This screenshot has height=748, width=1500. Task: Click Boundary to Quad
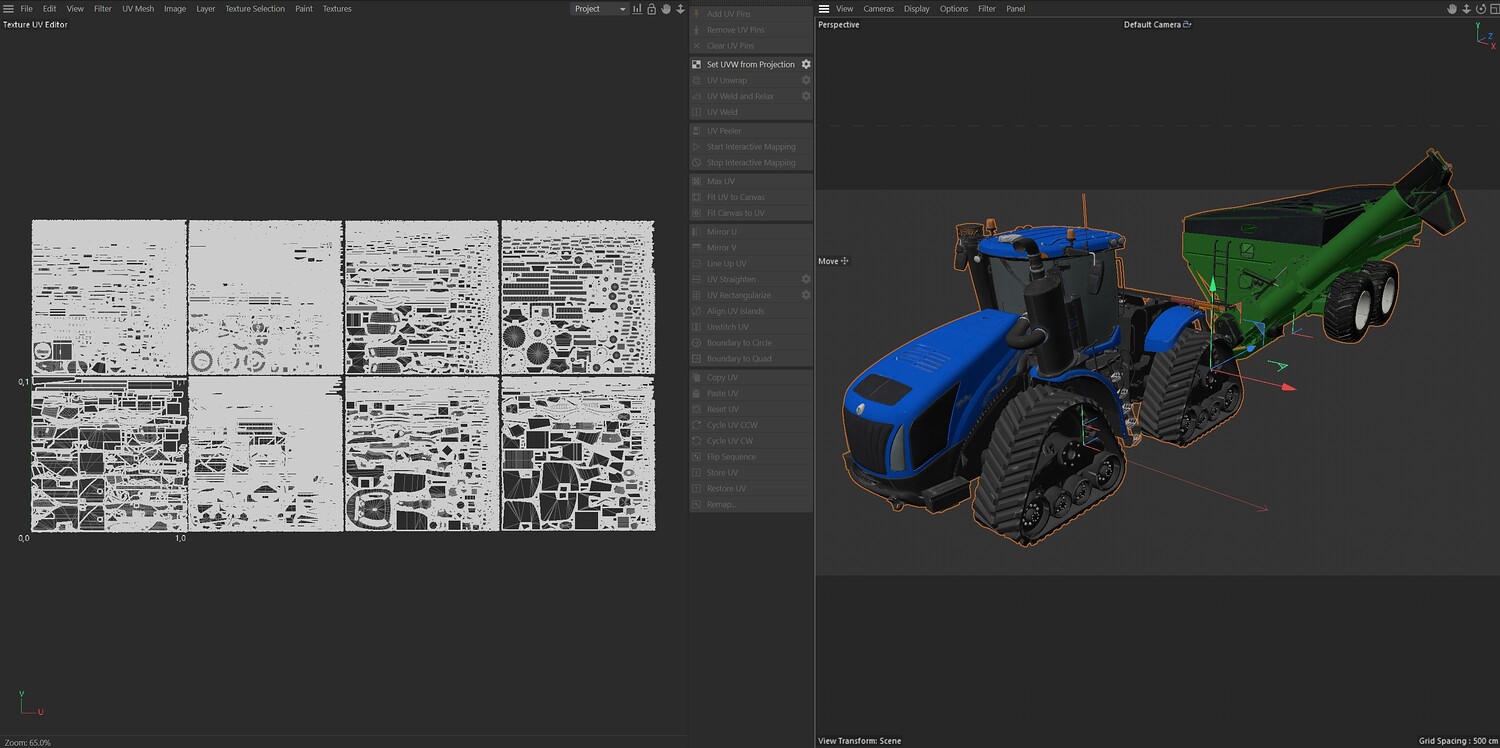[739, 359]
